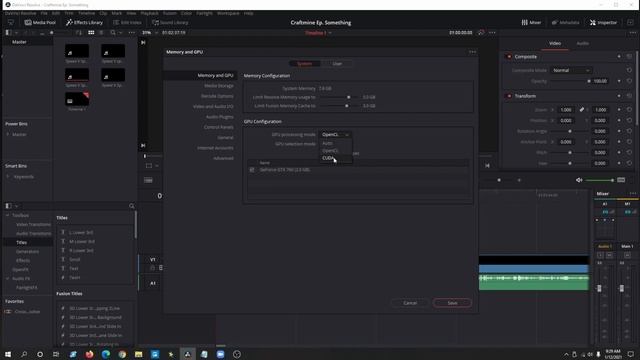Viewport: 640px width, 360px height.
Task: Toggle the V1 track lock icon
Action: (152, 268)
